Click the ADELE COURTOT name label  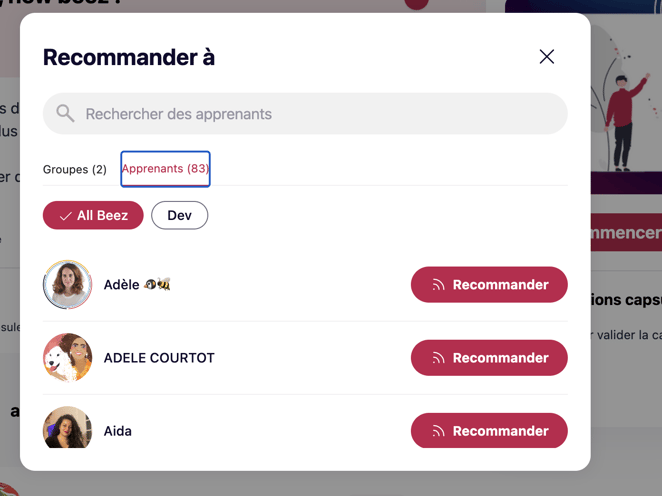[x=159, y=358]
